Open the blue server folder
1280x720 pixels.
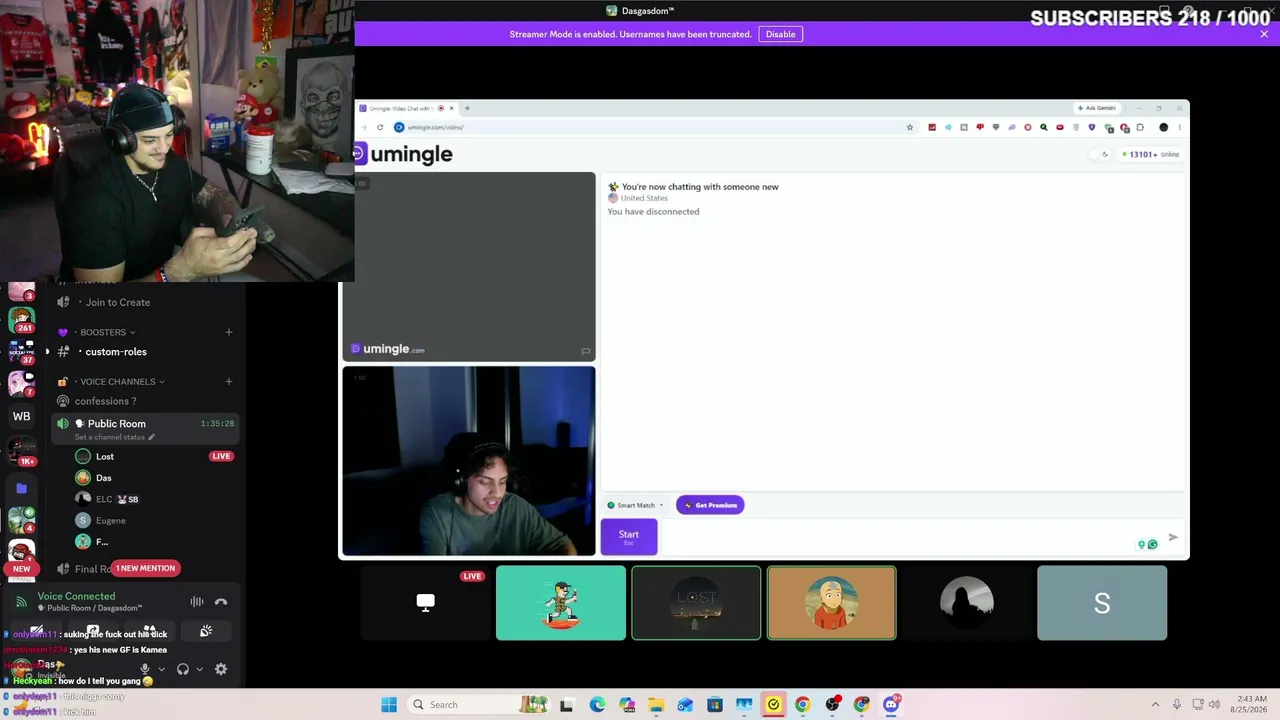(21, 488)
